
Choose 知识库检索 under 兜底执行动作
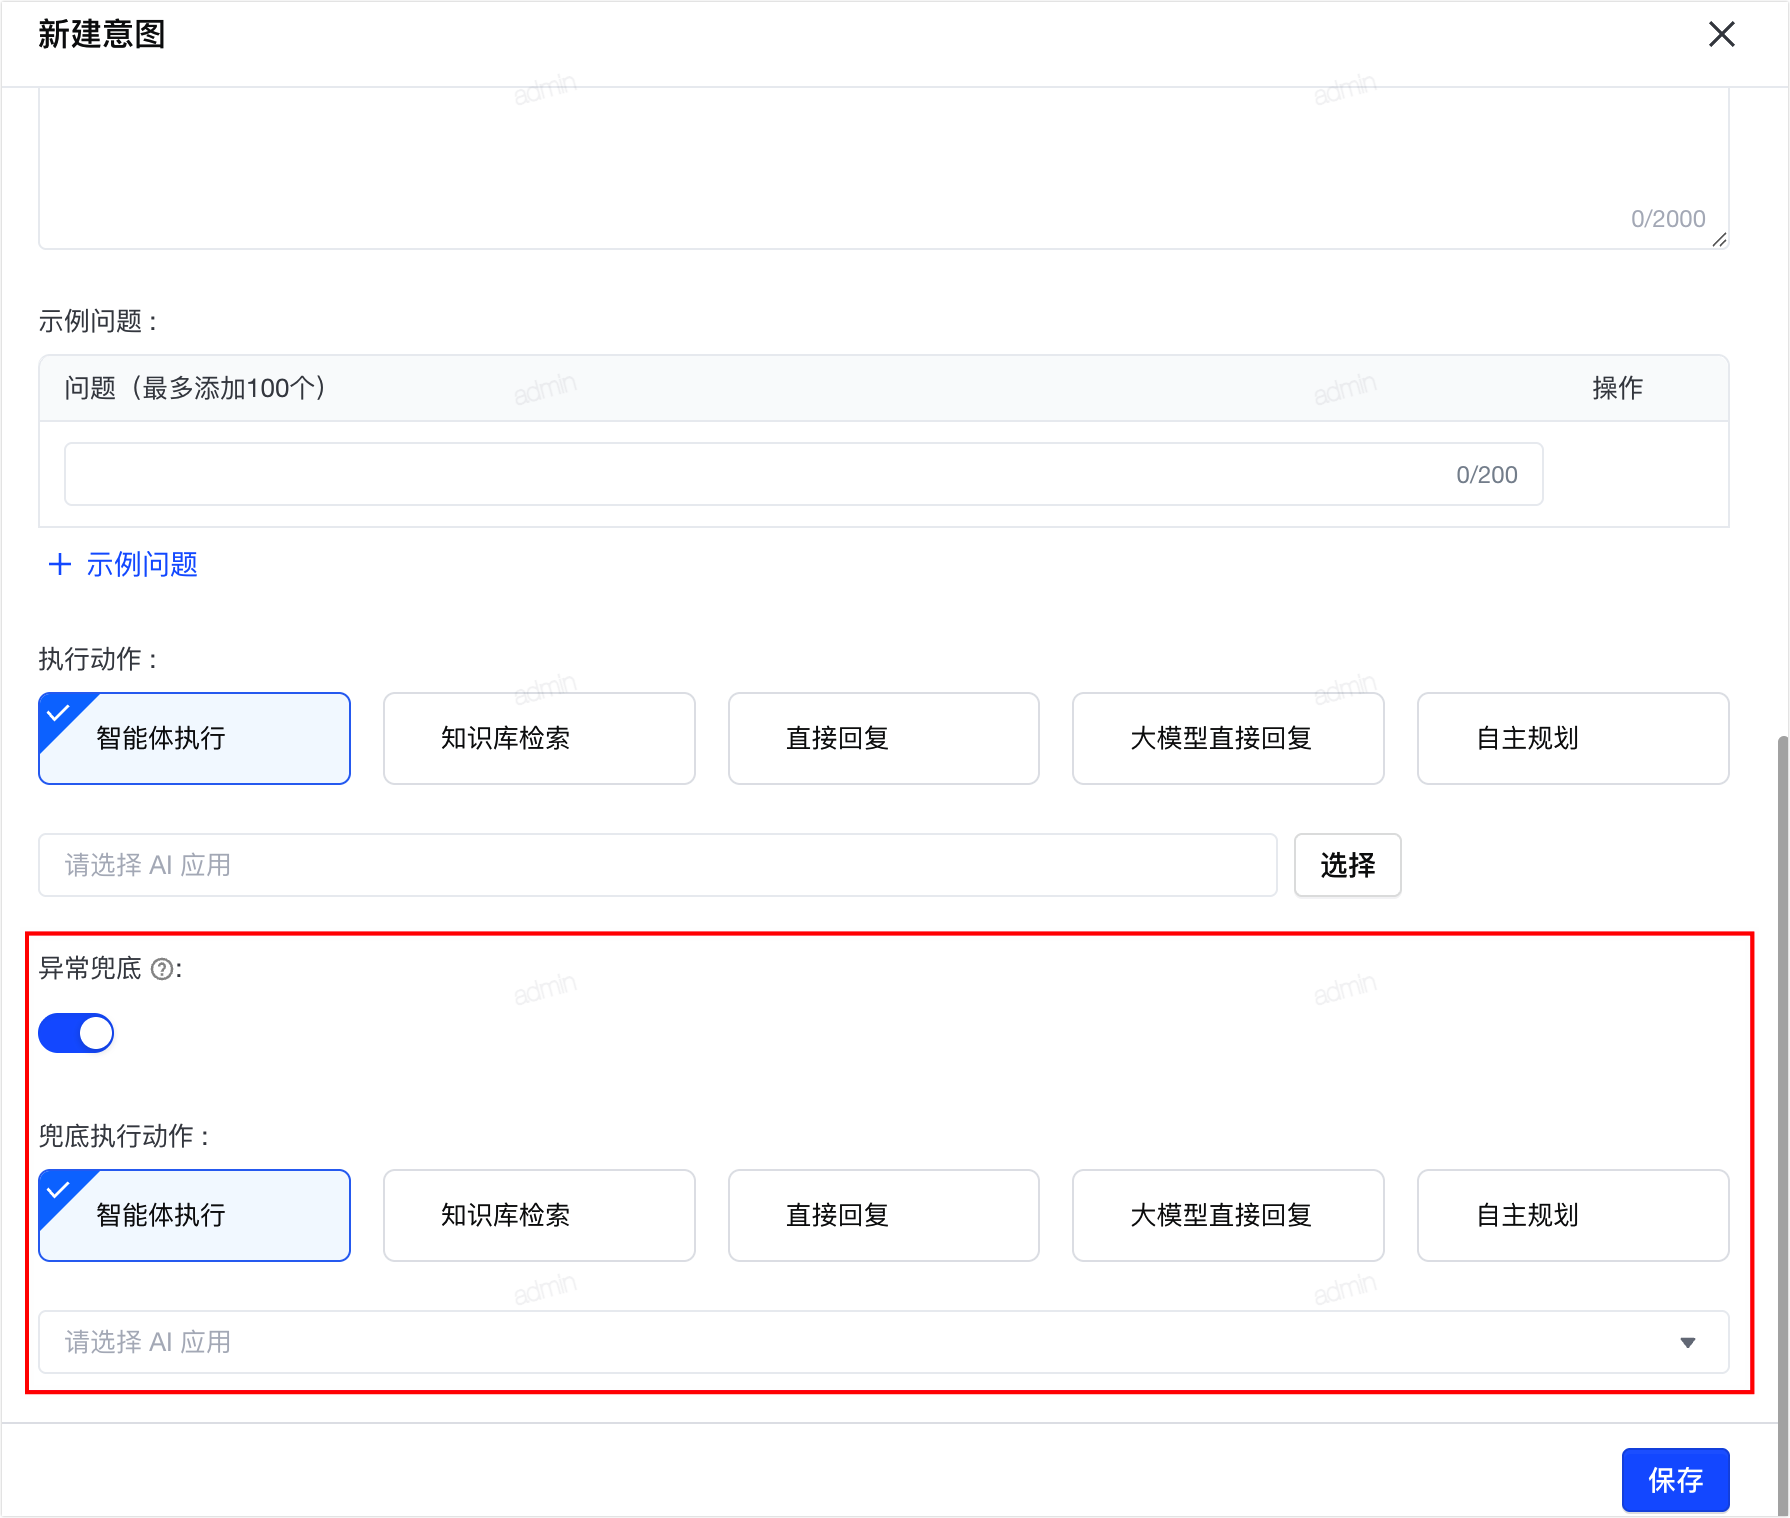pos(539,1215)
